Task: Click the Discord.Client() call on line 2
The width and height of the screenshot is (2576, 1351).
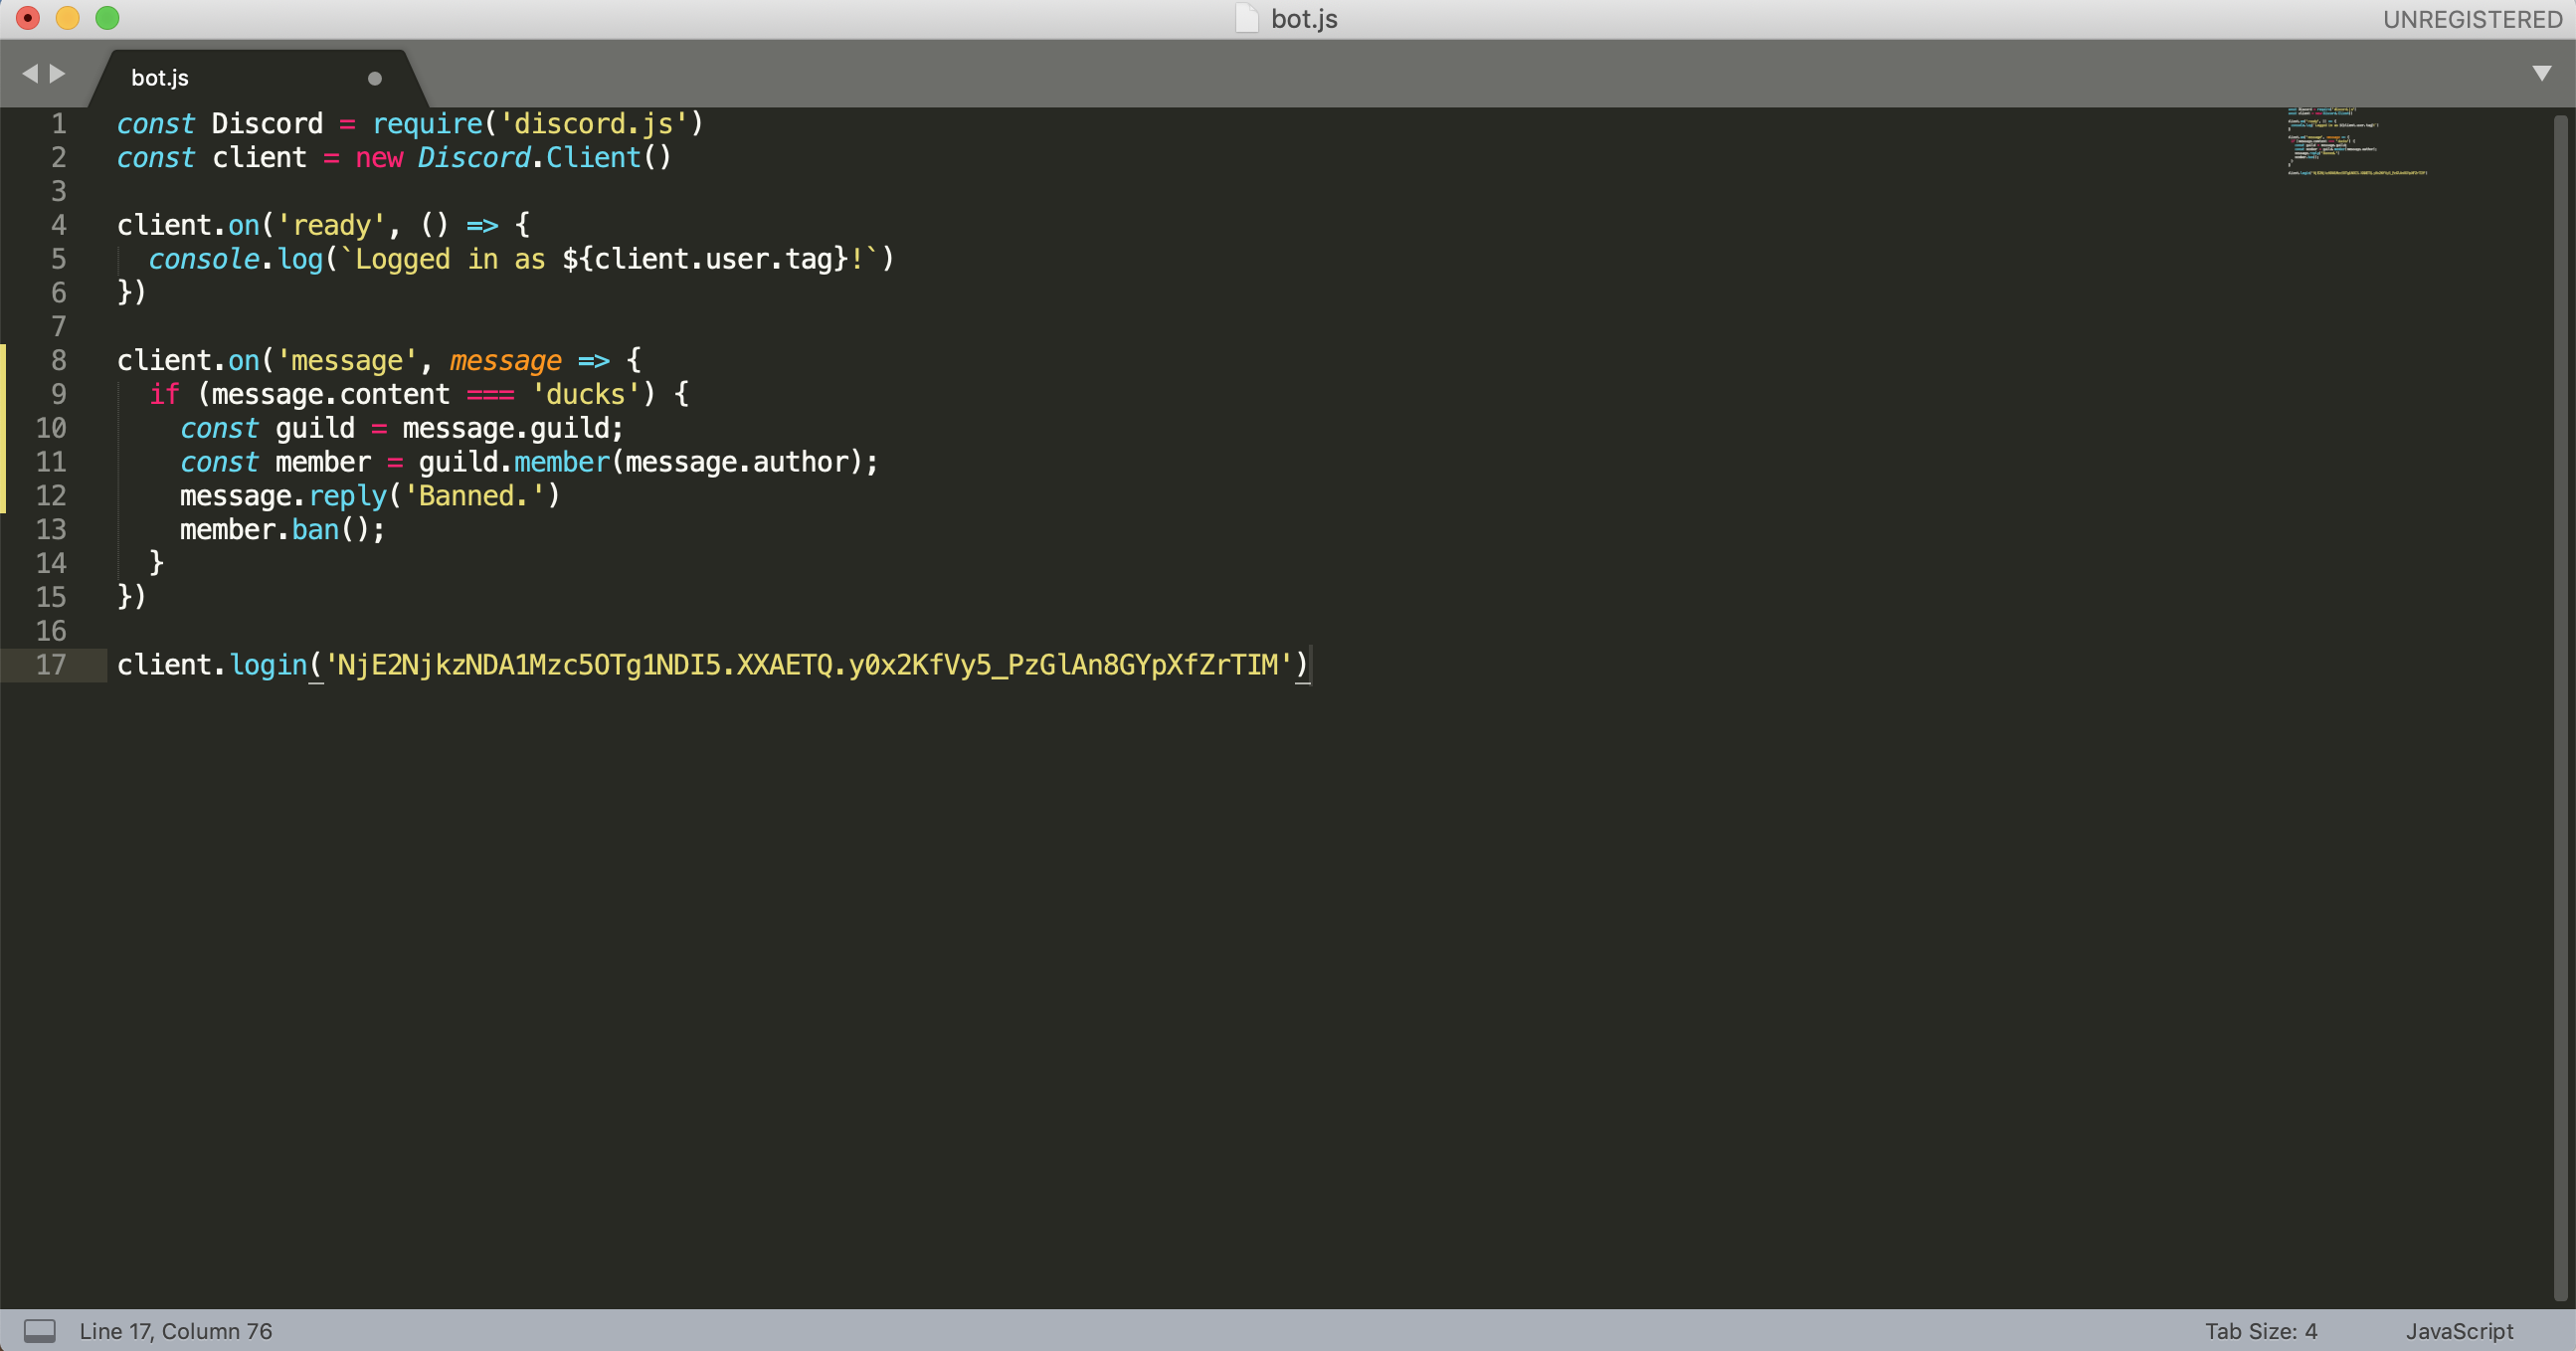Action: coord(545,158)
